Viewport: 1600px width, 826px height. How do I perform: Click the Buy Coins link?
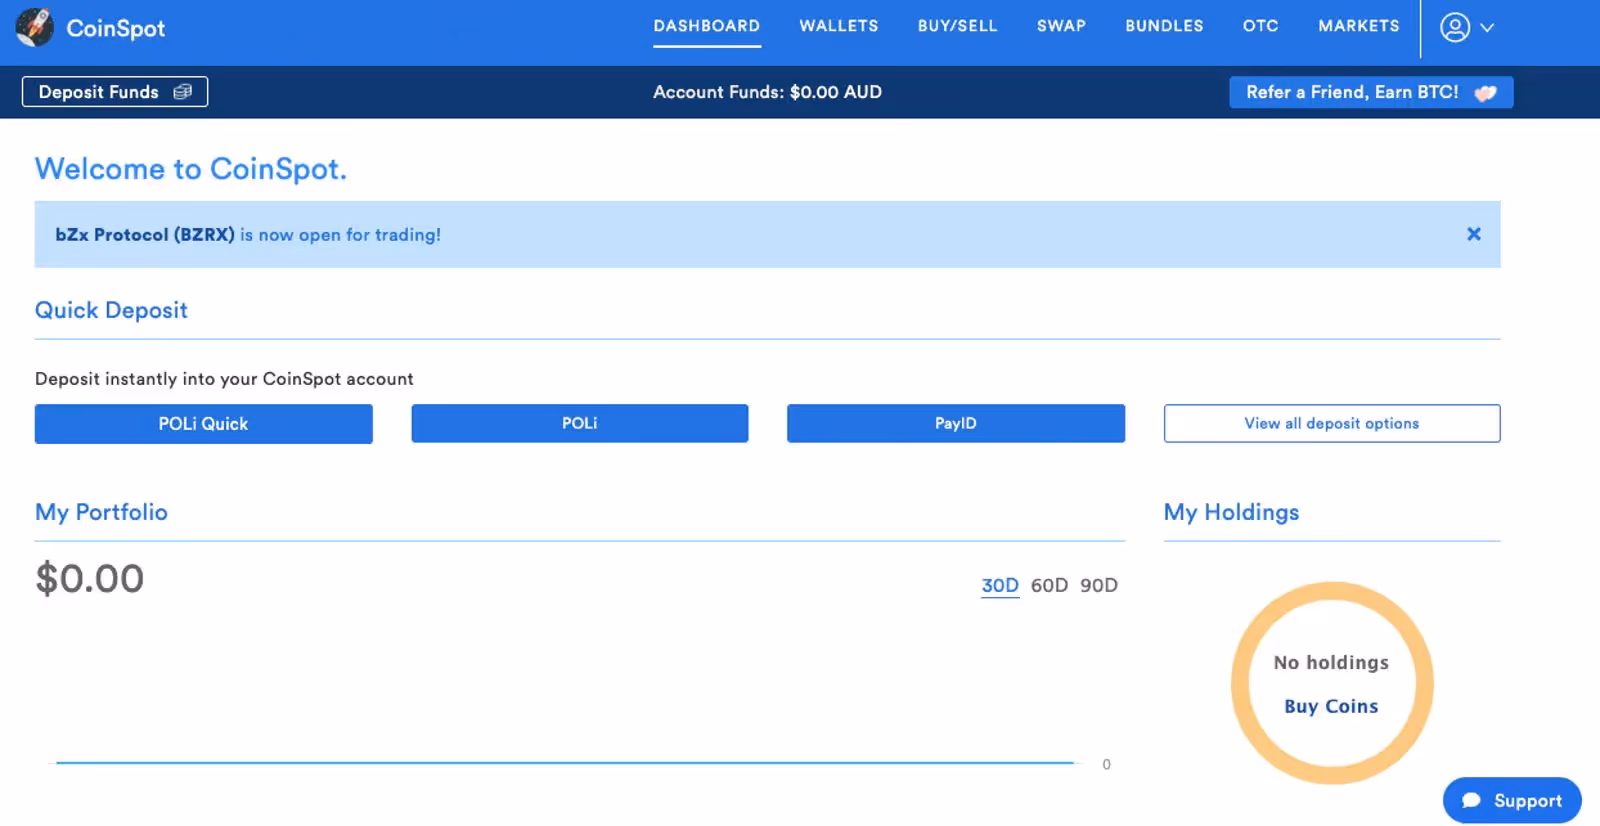pos(1331,706)
